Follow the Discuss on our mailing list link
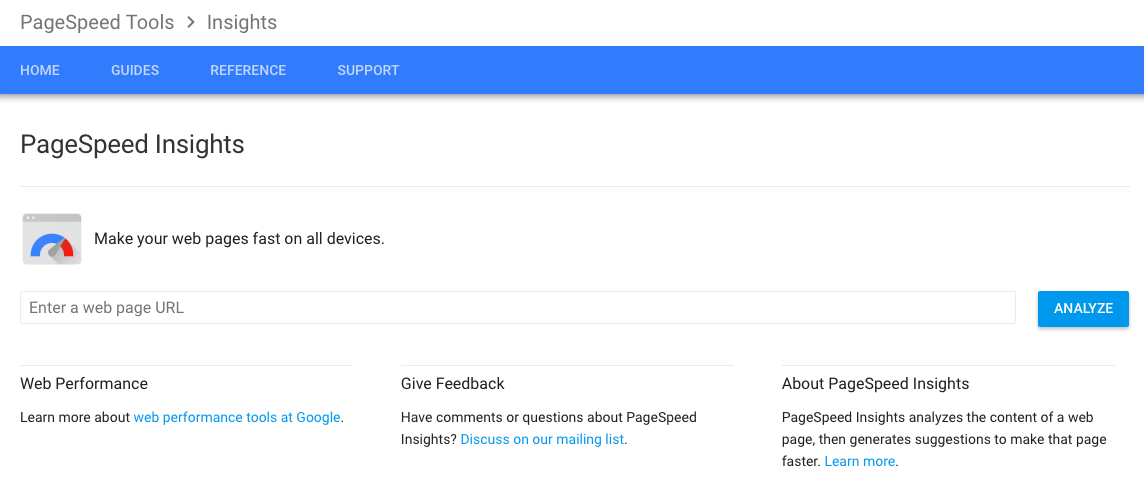1144x487 pixels. point(542,440)
